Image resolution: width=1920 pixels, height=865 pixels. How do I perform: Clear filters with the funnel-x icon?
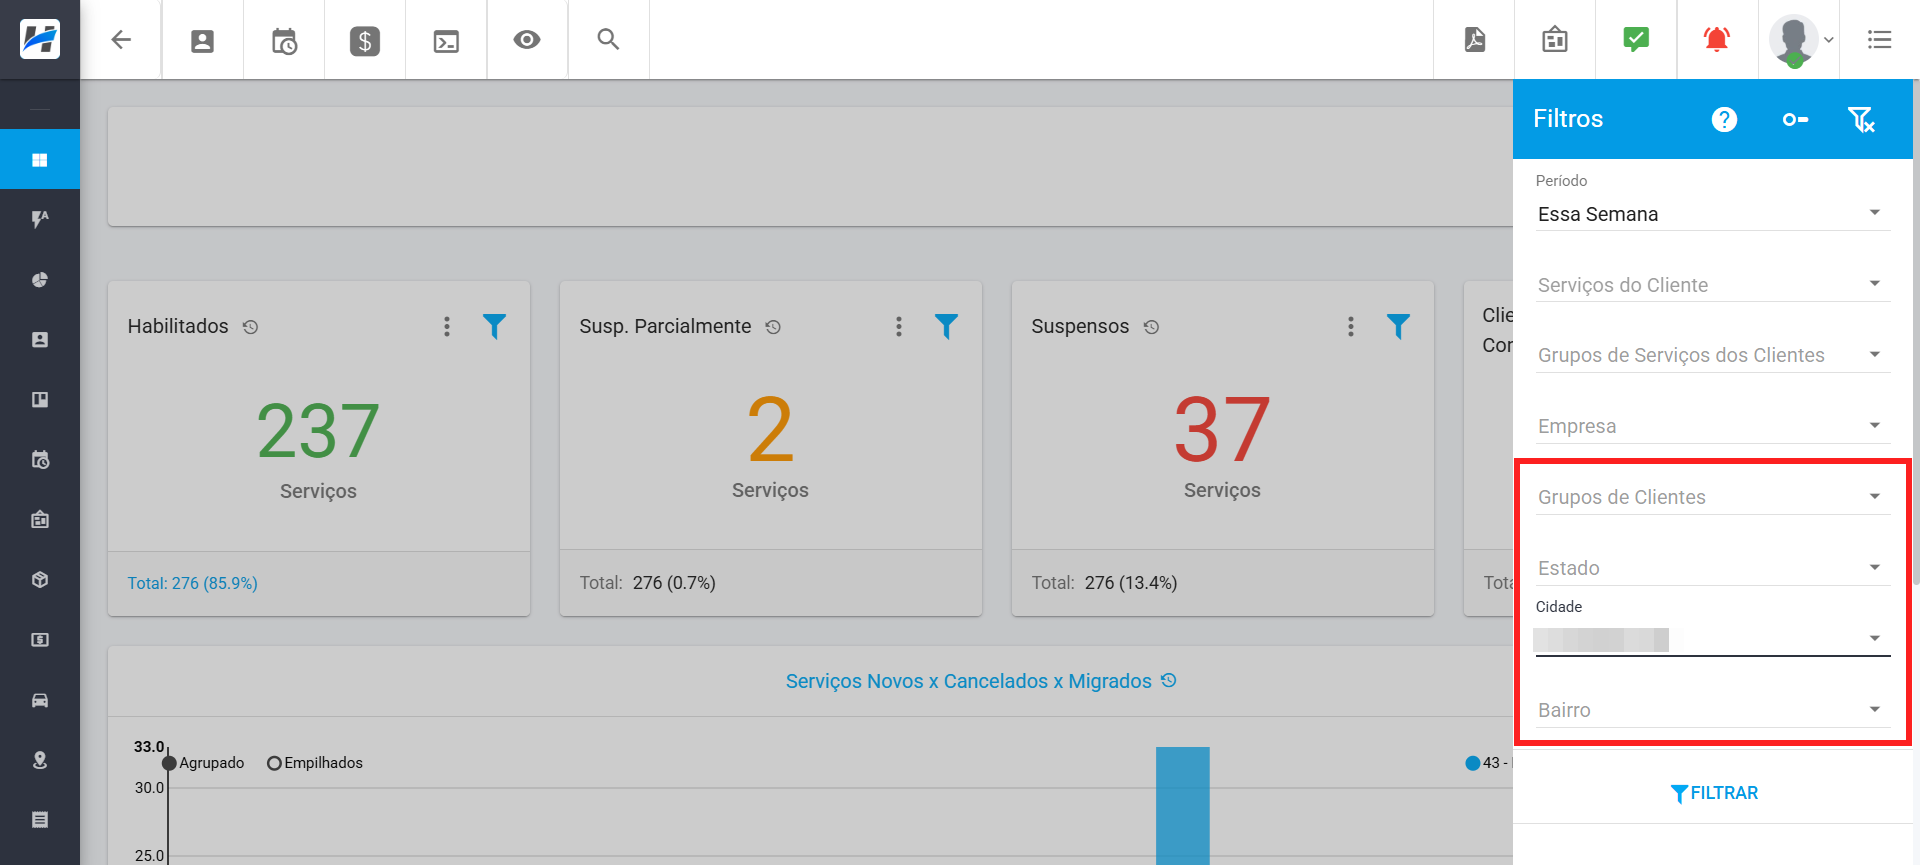[1861, 120]
